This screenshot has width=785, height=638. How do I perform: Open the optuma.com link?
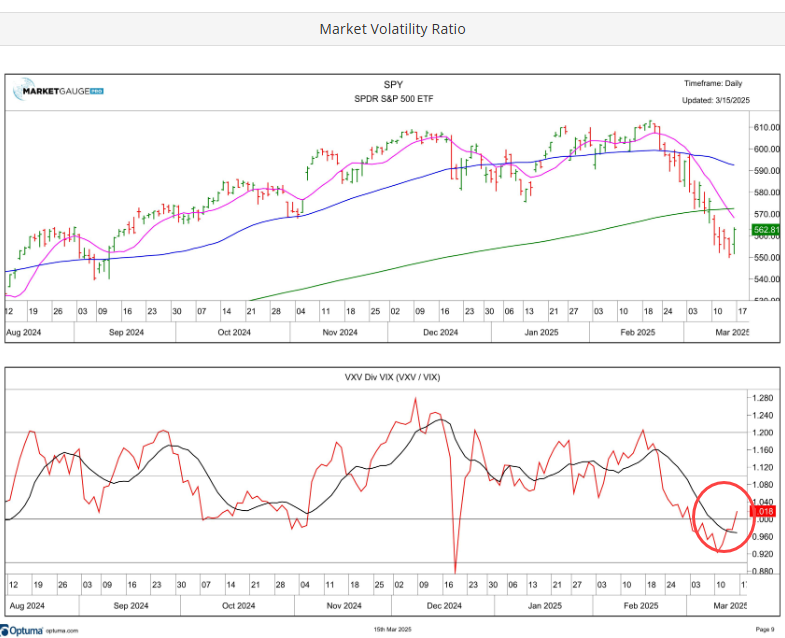[66, 629]
